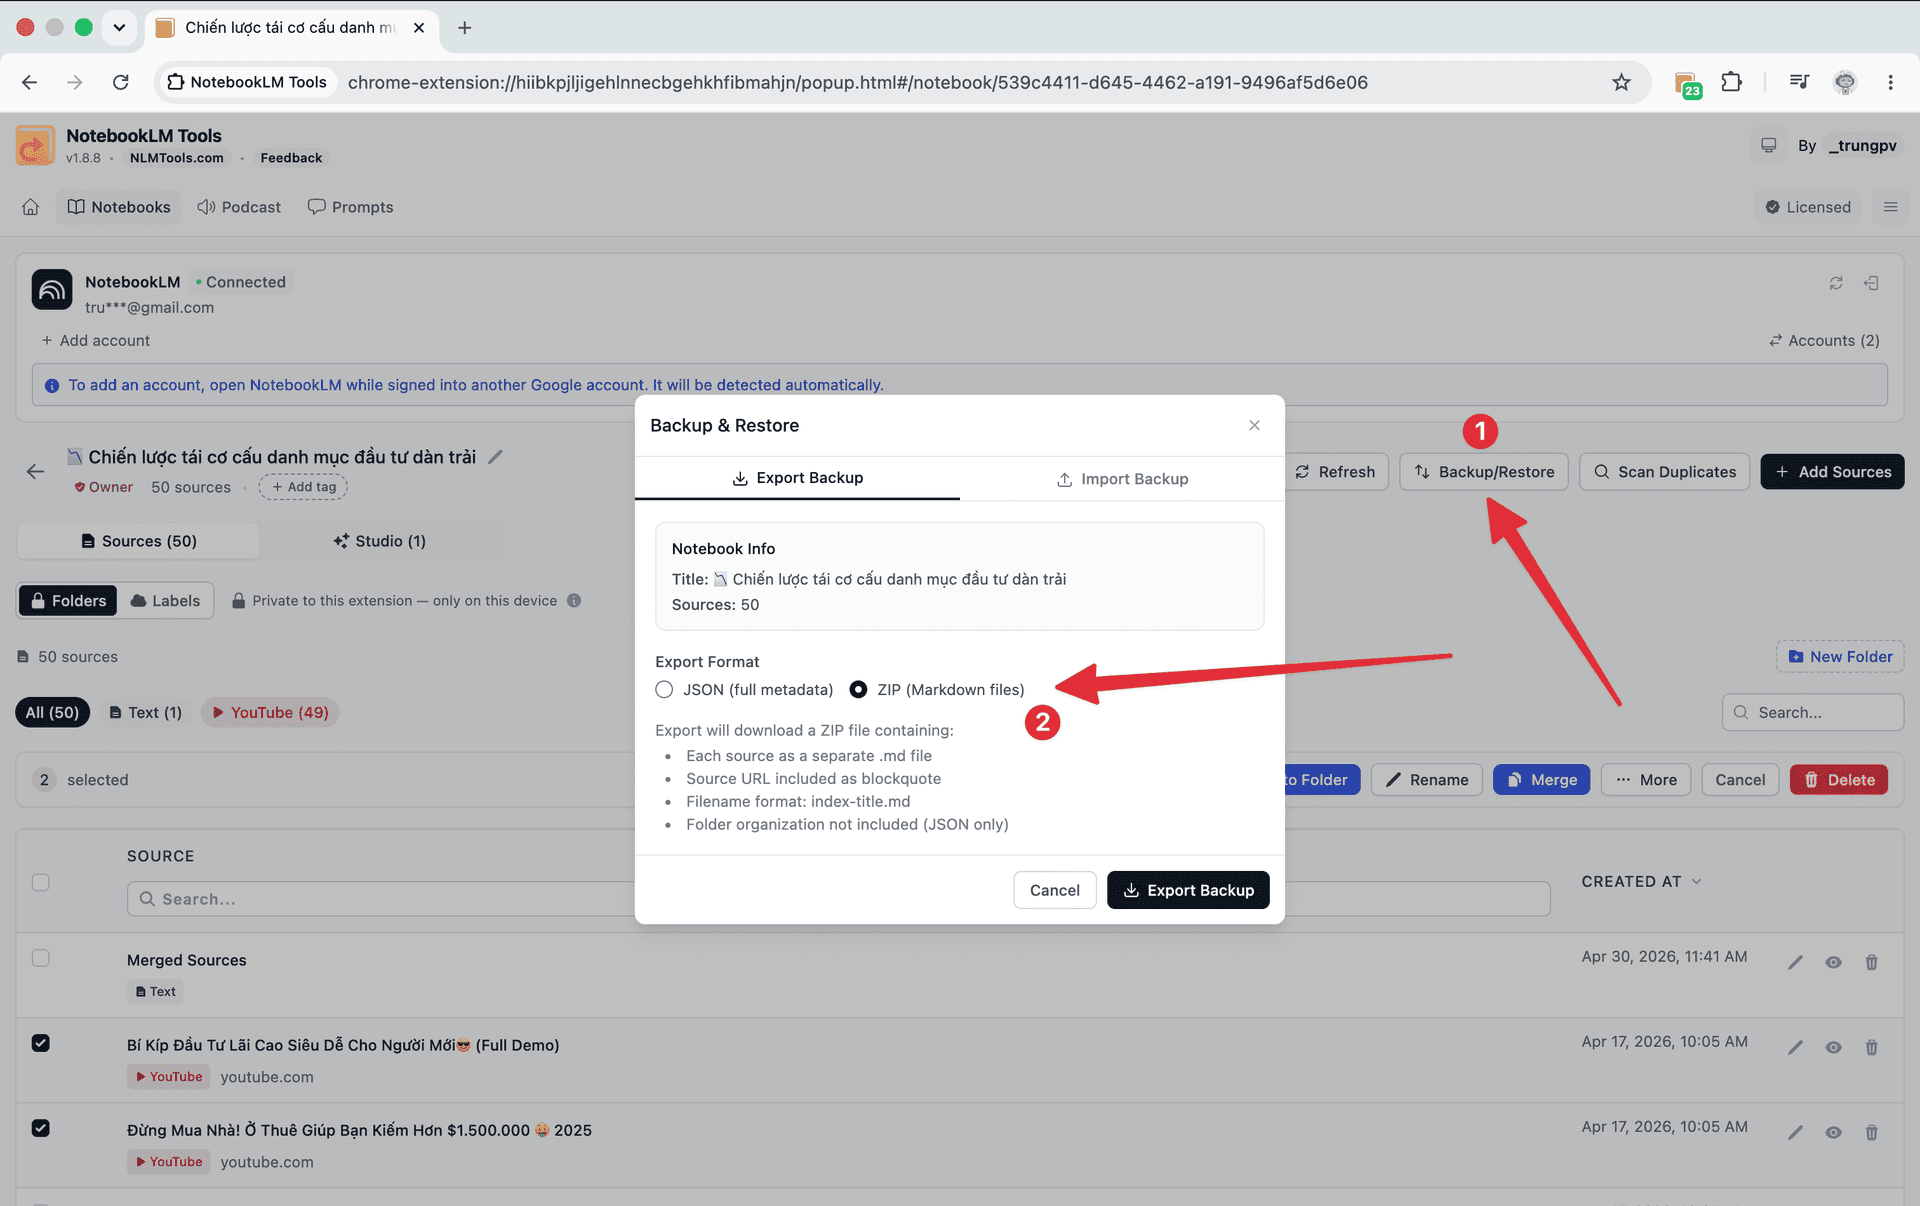Filter sources by All (50)
Screen dimensions: 1920x1206
coord(52,712)
